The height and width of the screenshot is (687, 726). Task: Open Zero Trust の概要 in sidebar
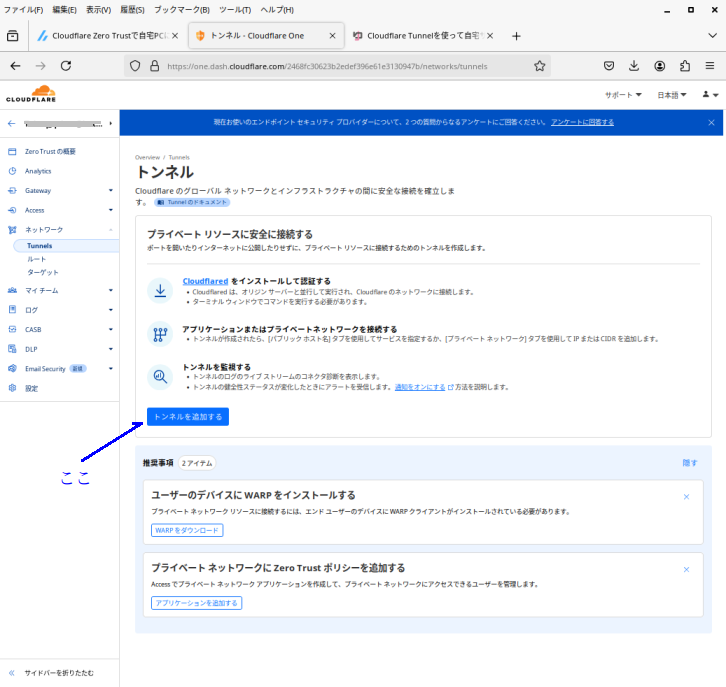pos(50,151)
